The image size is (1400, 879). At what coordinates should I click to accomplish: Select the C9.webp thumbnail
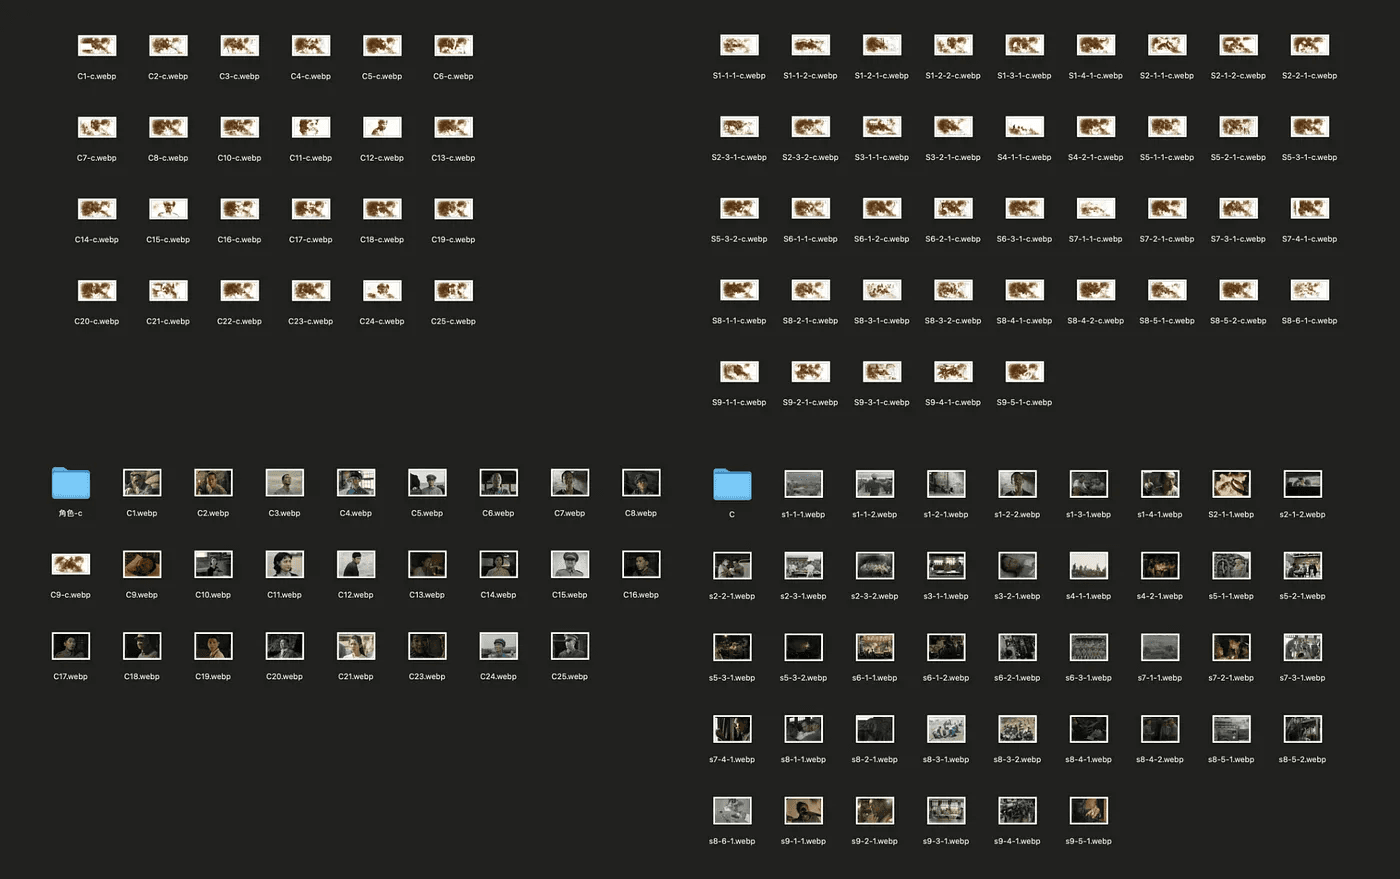142,565
